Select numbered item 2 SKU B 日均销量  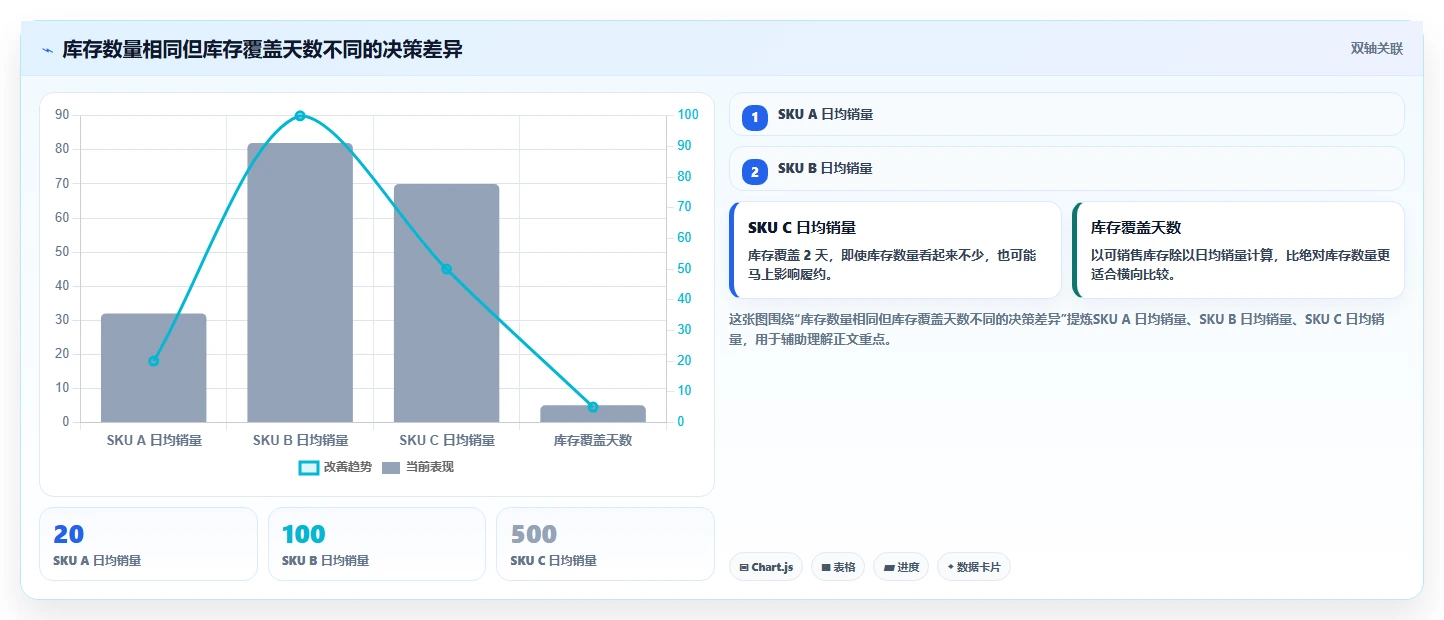pos(1067,169)
